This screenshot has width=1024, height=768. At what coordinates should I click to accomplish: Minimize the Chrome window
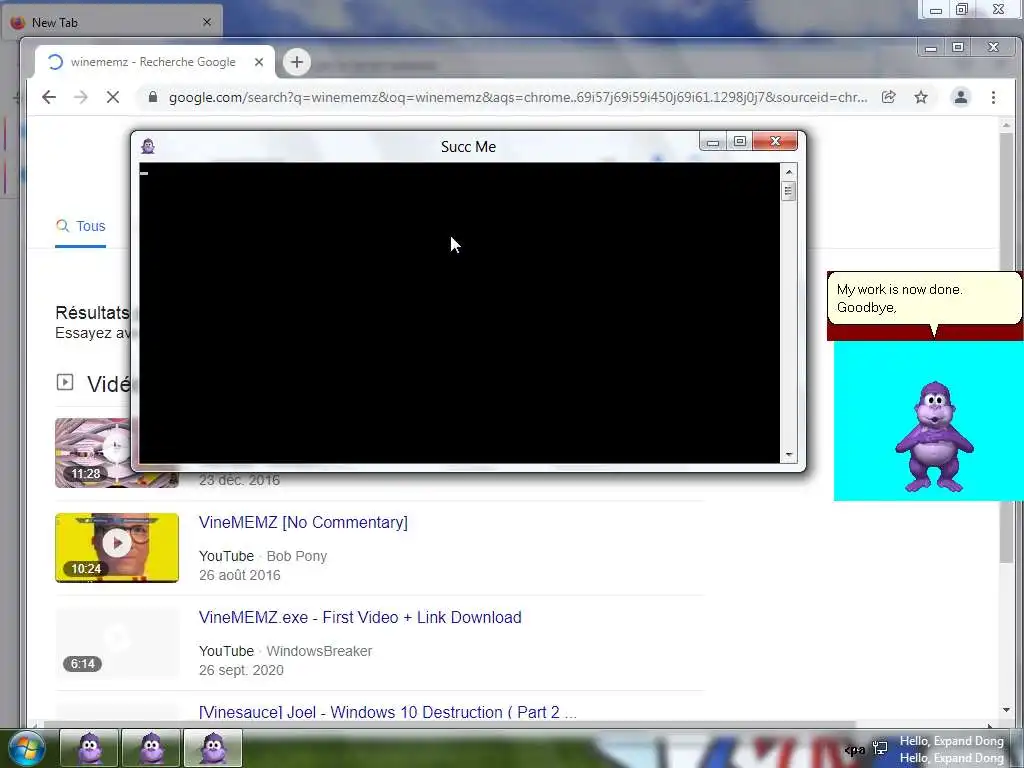tap(931, 48)
